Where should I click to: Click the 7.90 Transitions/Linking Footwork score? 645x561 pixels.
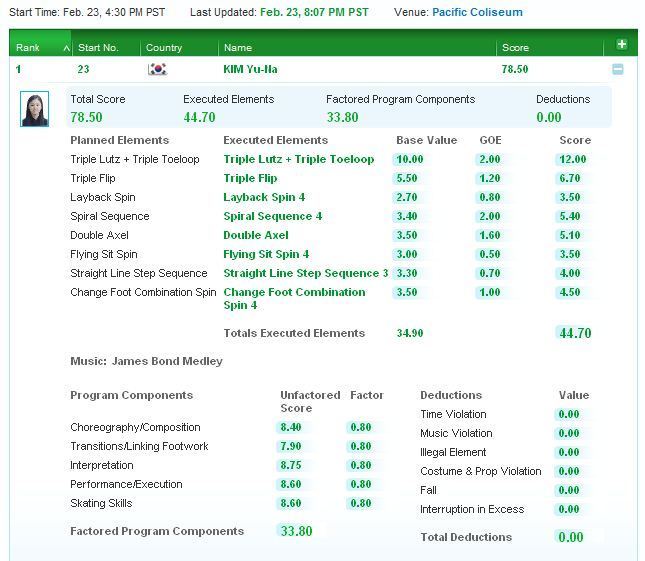tap(291, 446)
